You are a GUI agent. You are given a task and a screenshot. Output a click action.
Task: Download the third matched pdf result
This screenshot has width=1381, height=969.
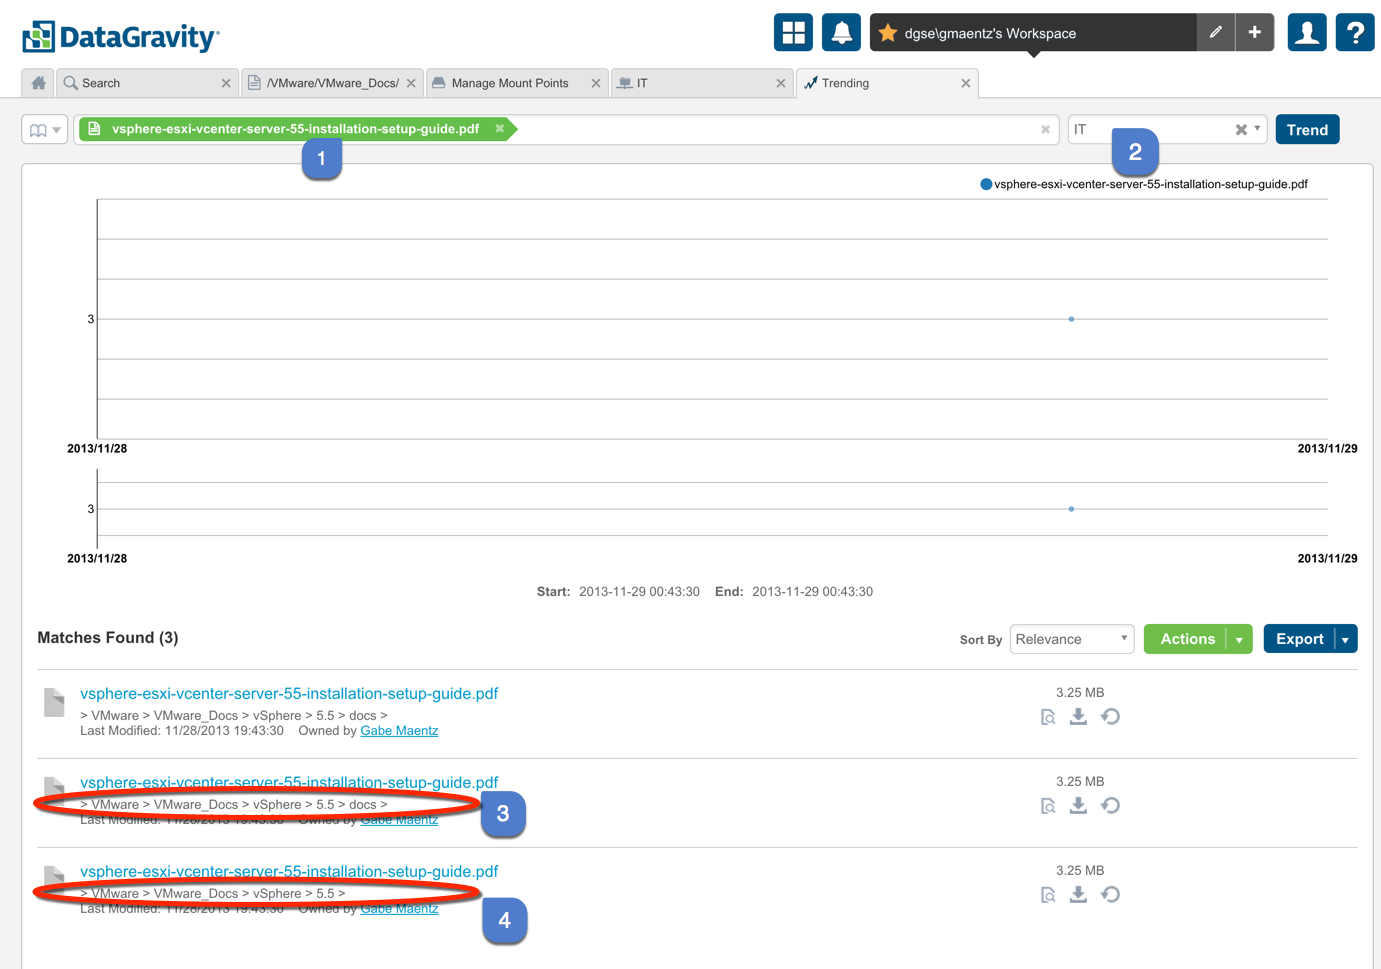pyautogui.click(x=1078, y=895)
